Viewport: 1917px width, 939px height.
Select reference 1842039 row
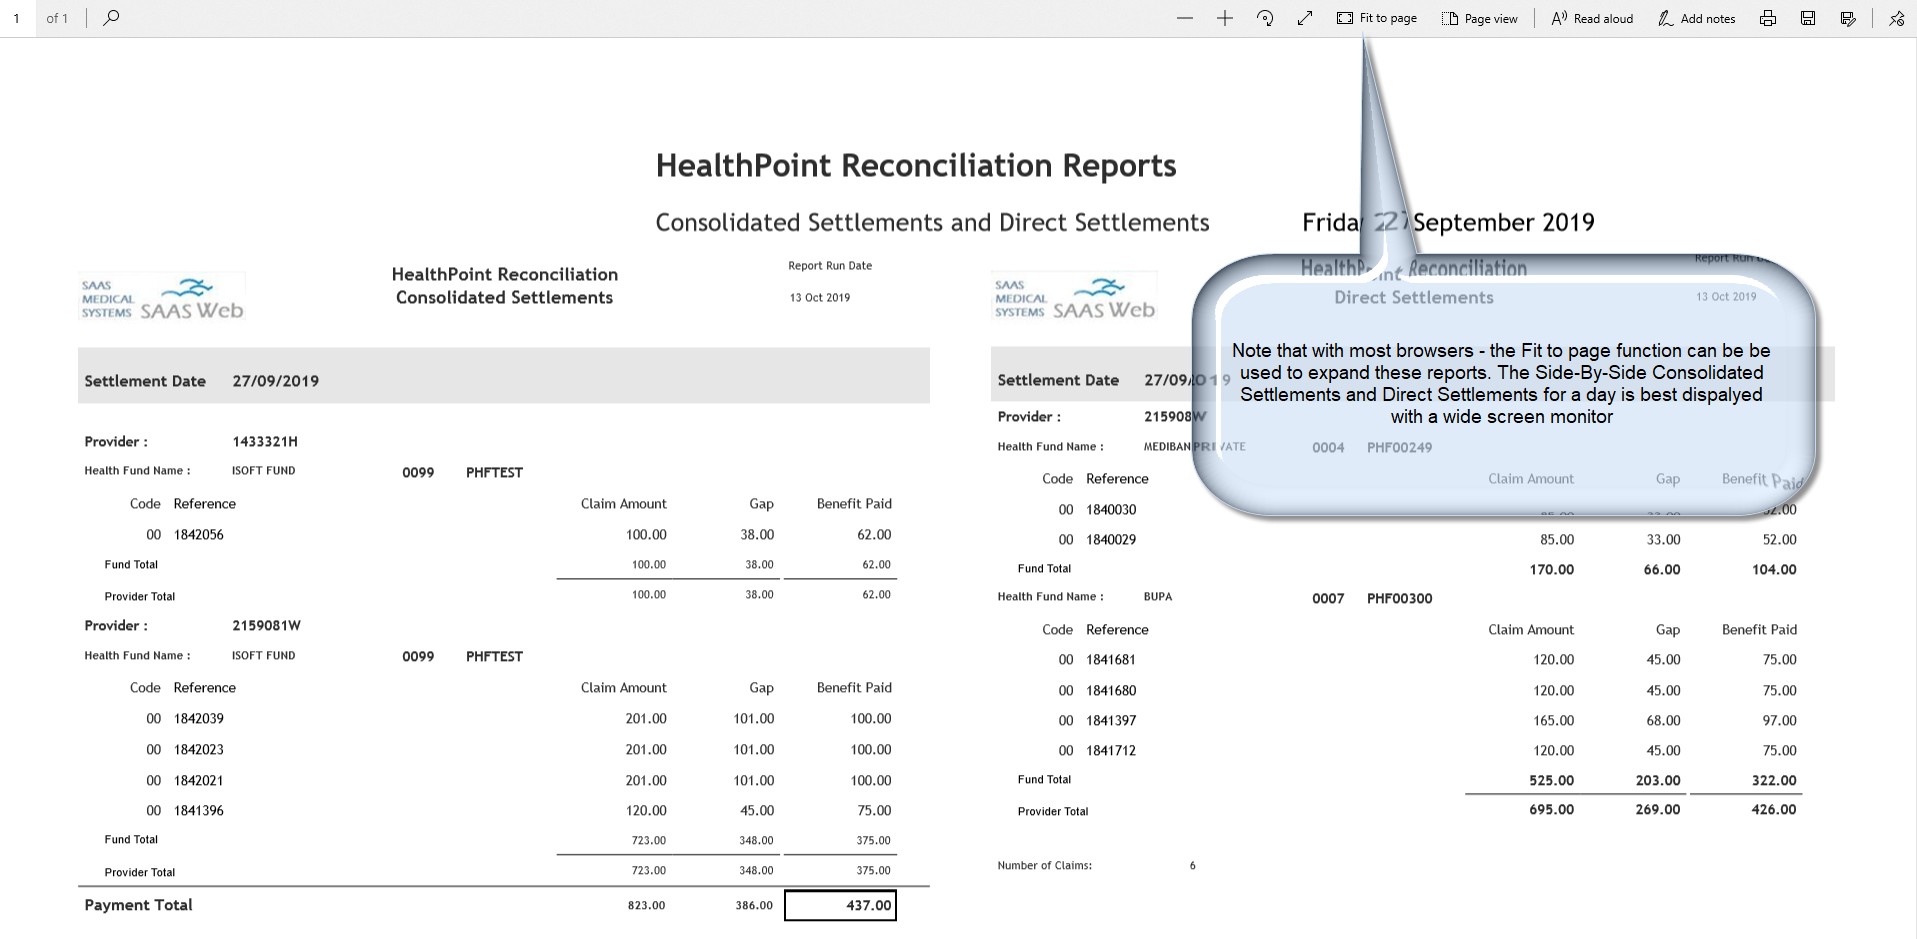pyautogui.click(x=199, y=718)
